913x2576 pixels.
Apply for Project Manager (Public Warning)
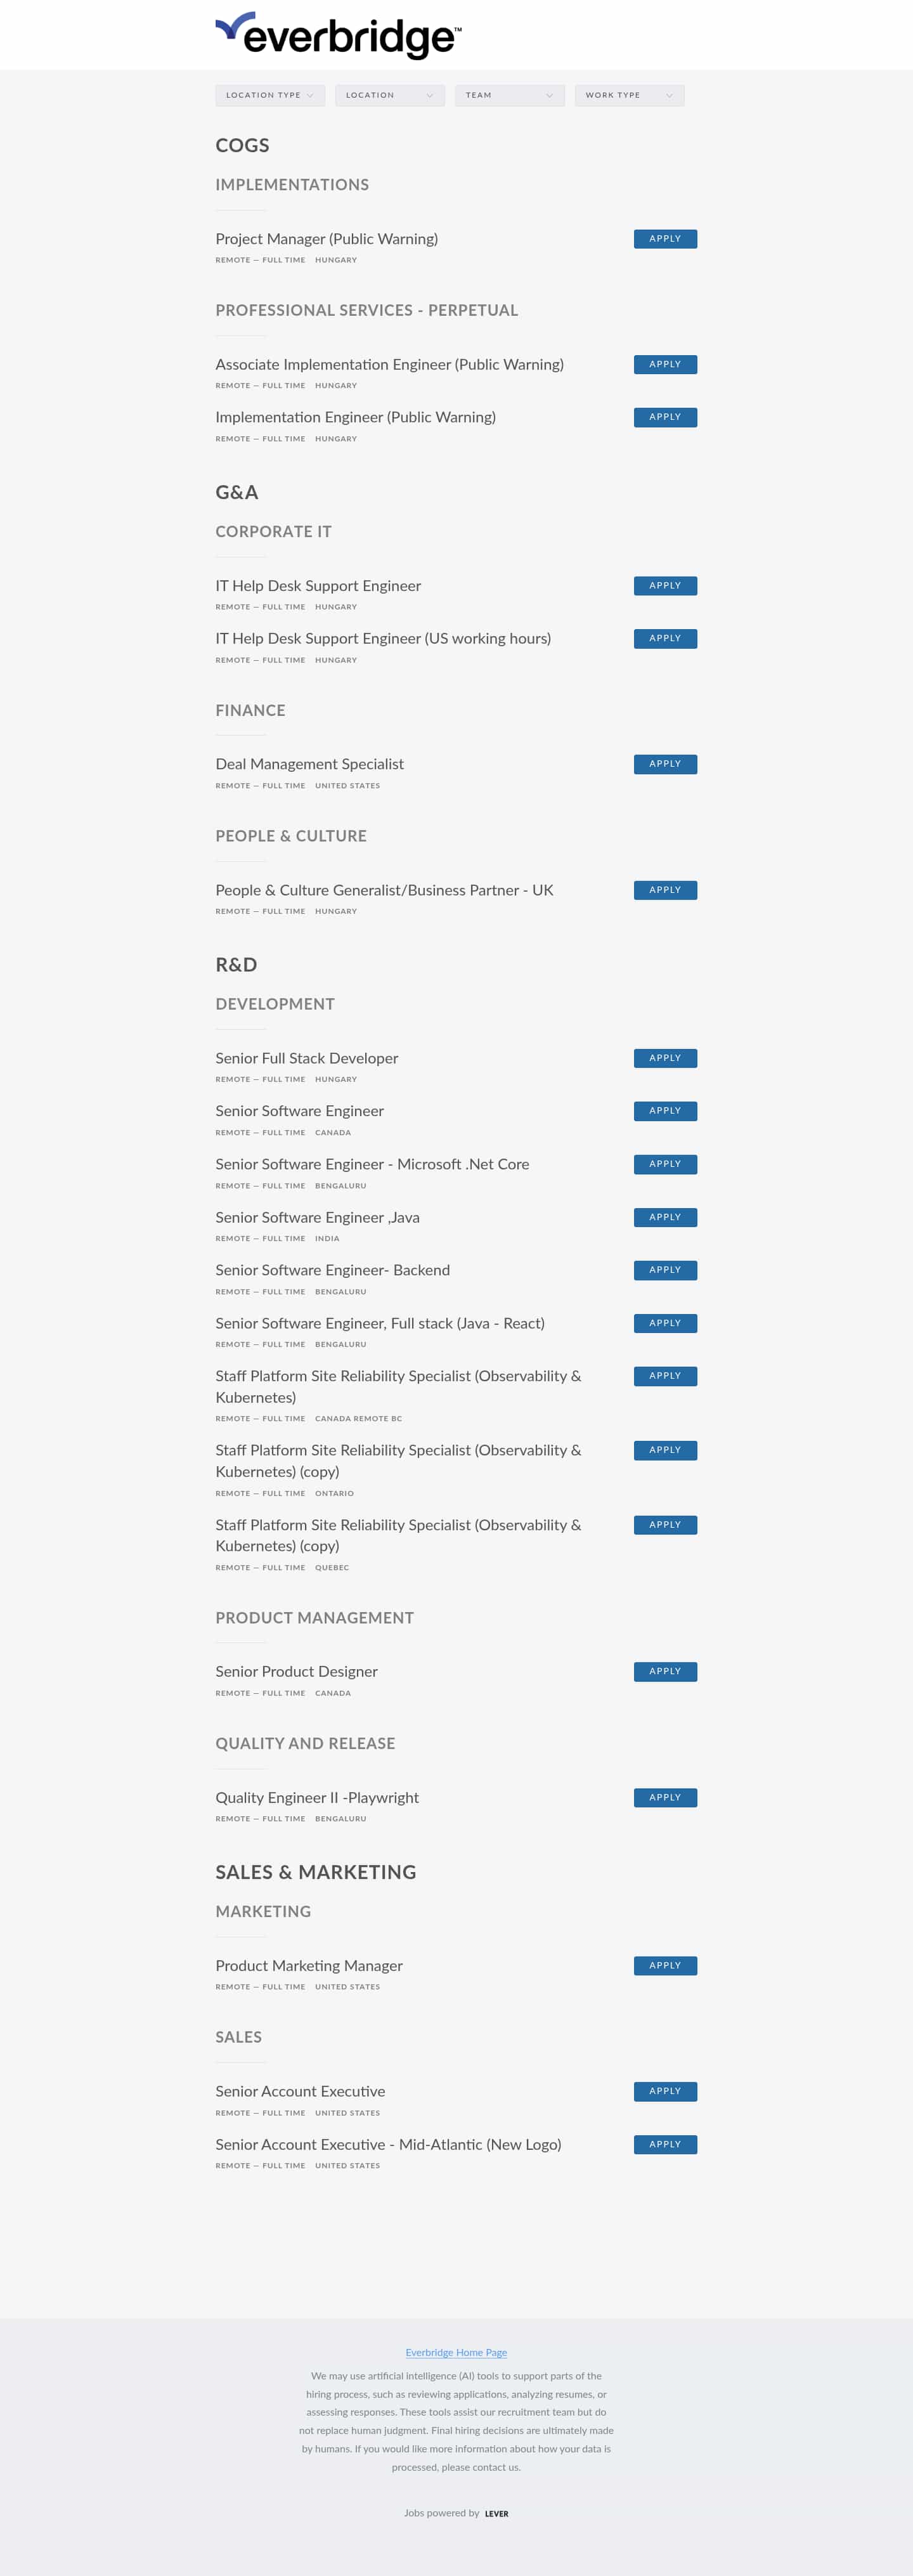pyautogui.click(x=665, y=239)
